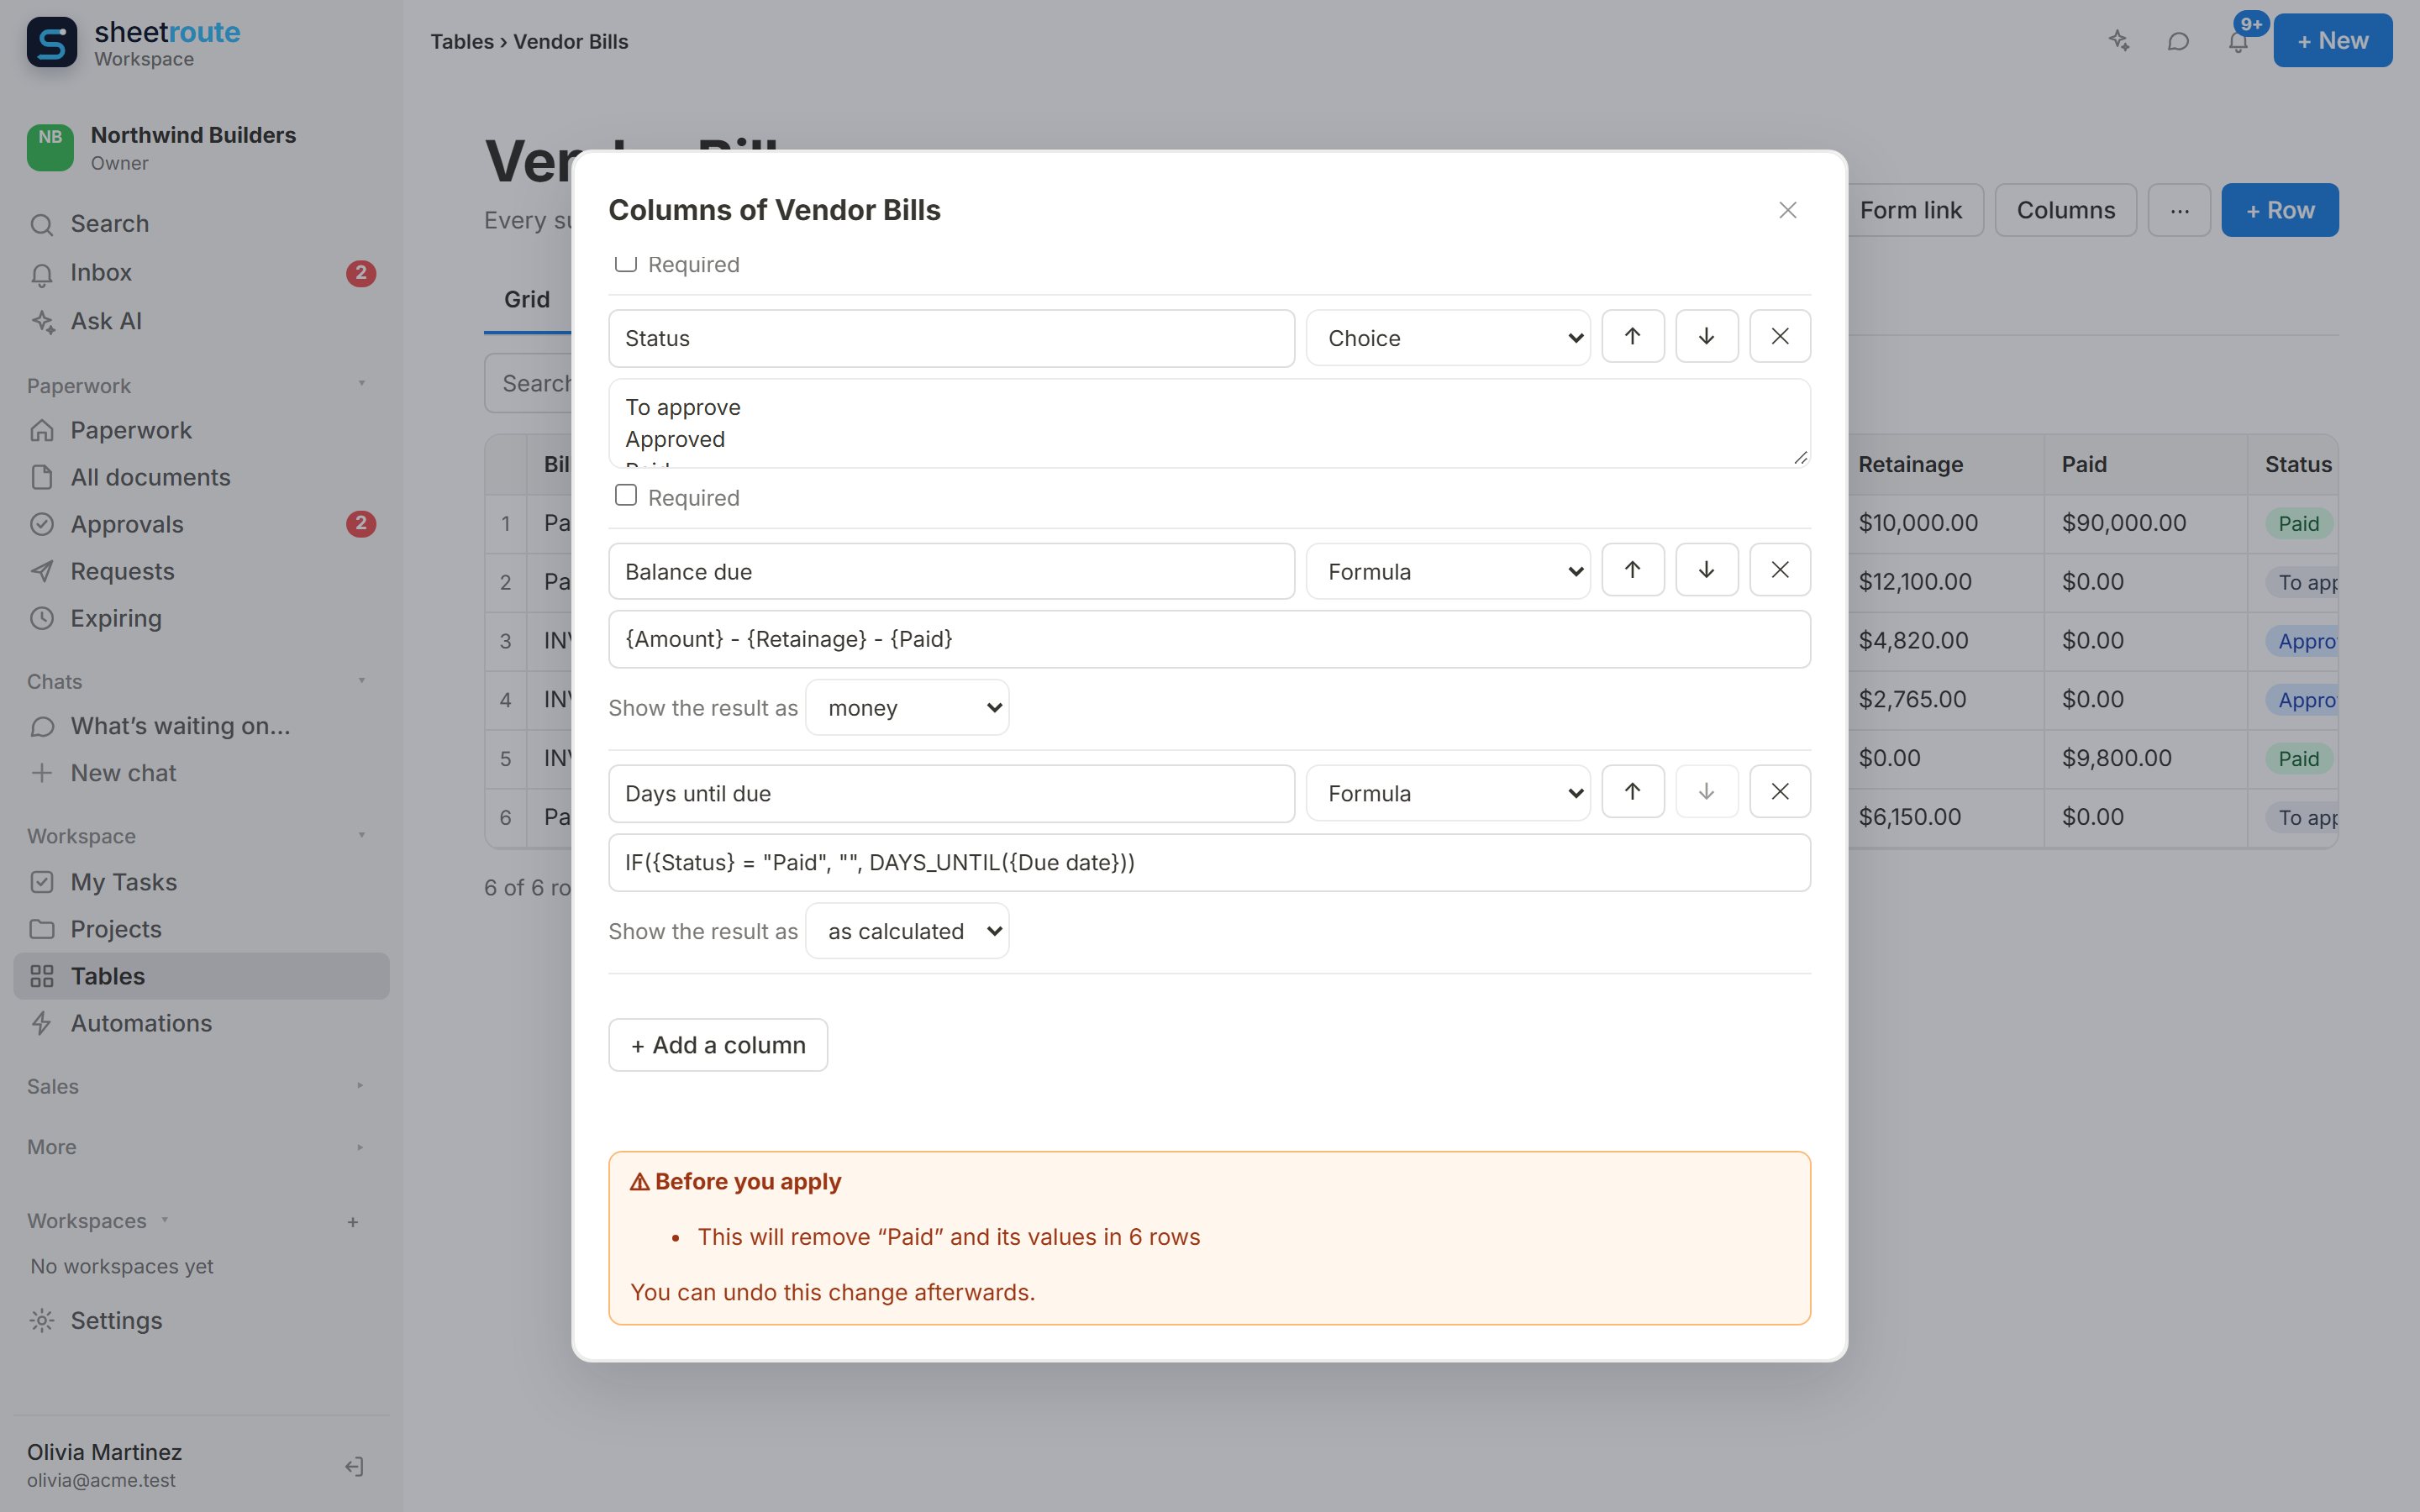Open Automations in sidebar

pyautogui.click(x=201, y=1023)
